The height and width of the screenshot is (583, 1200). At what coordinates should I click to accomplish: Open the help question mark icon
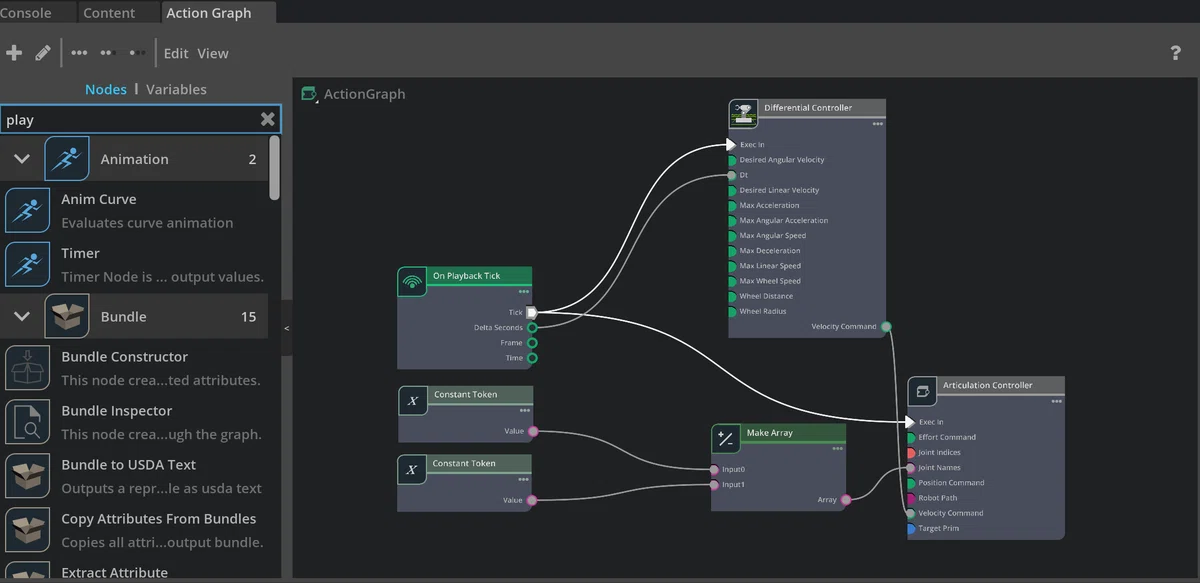coord(1176,53)
